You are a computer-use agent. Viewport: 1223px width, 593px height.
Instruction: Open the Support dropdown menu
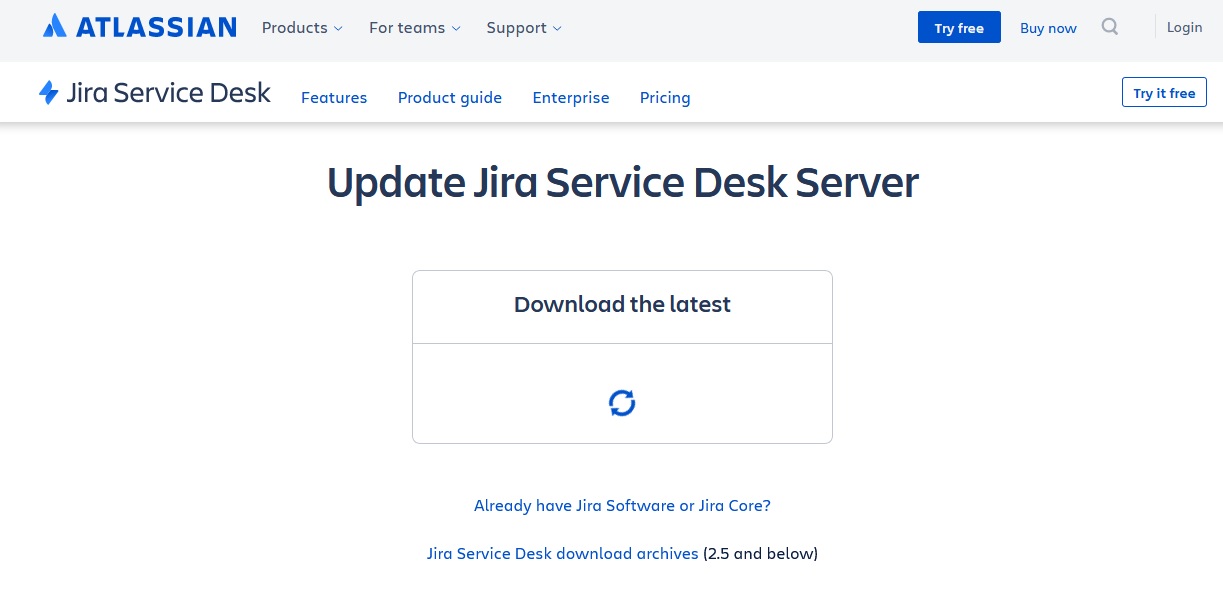pyautogui.click(x=524, y=28)
